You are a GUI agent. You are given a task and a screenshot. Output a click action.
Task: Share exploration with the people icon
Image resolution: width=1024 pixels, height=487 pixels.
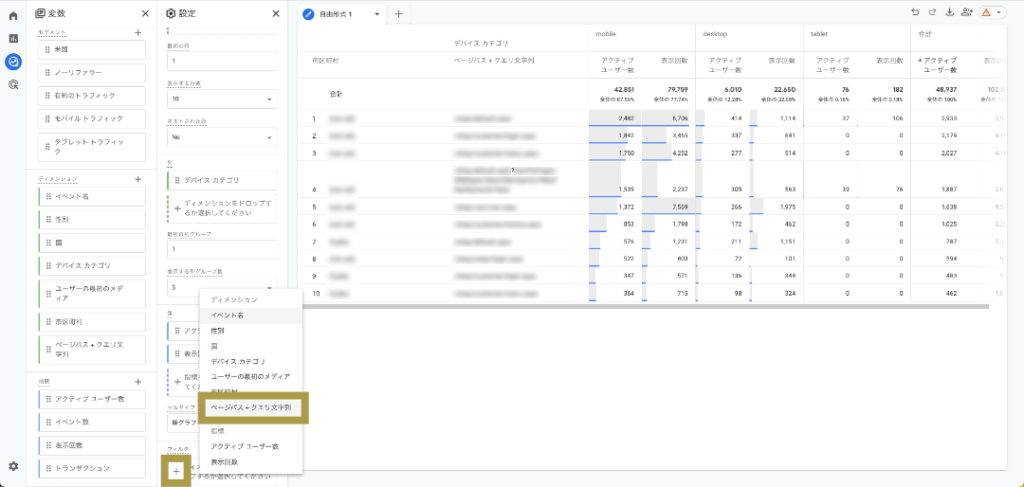click(x=967, y=12)
